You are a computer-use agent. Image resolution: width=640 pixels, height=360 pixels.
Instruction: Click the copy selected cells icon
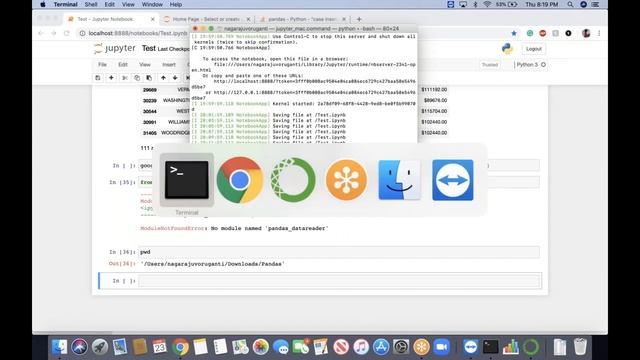(137, 78)
